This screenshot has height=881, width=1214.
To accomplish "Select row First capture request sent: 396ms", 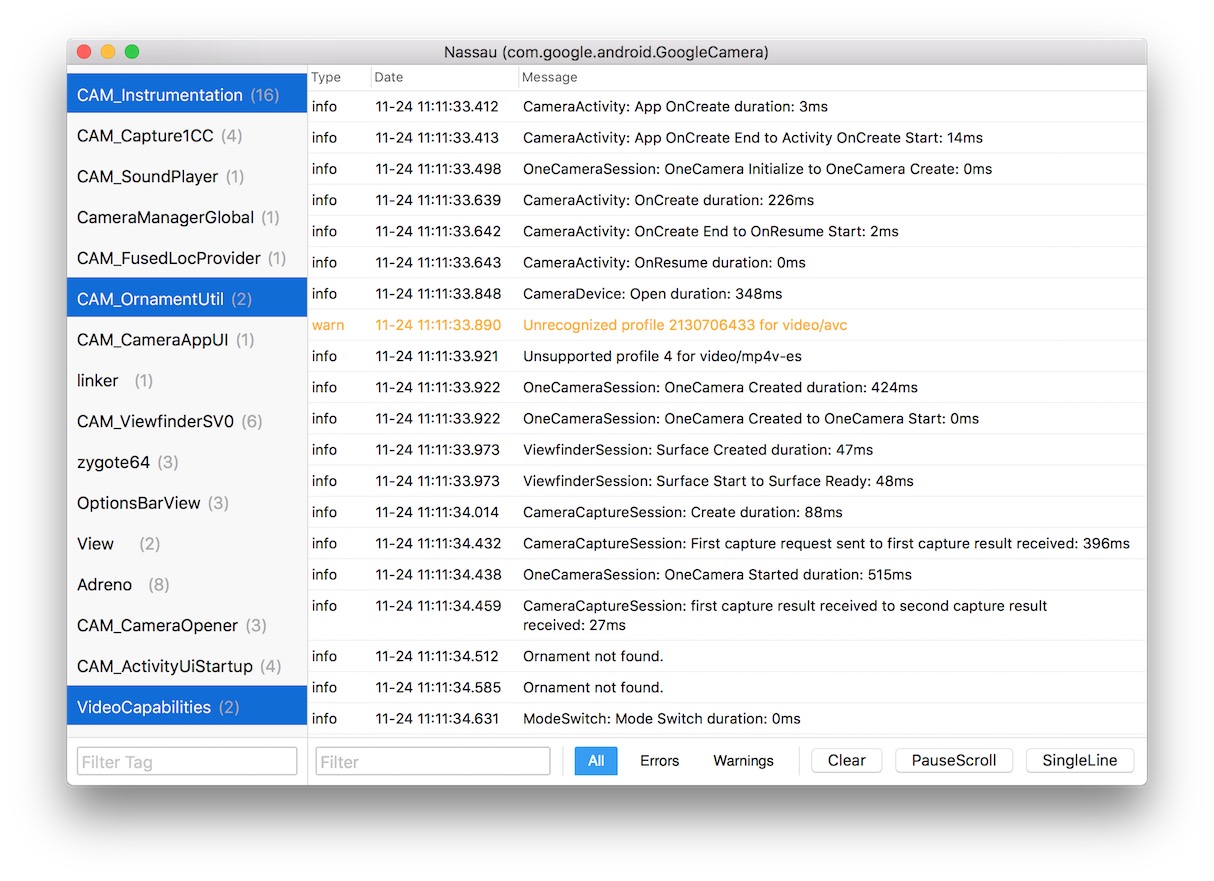I will point(727,544).
